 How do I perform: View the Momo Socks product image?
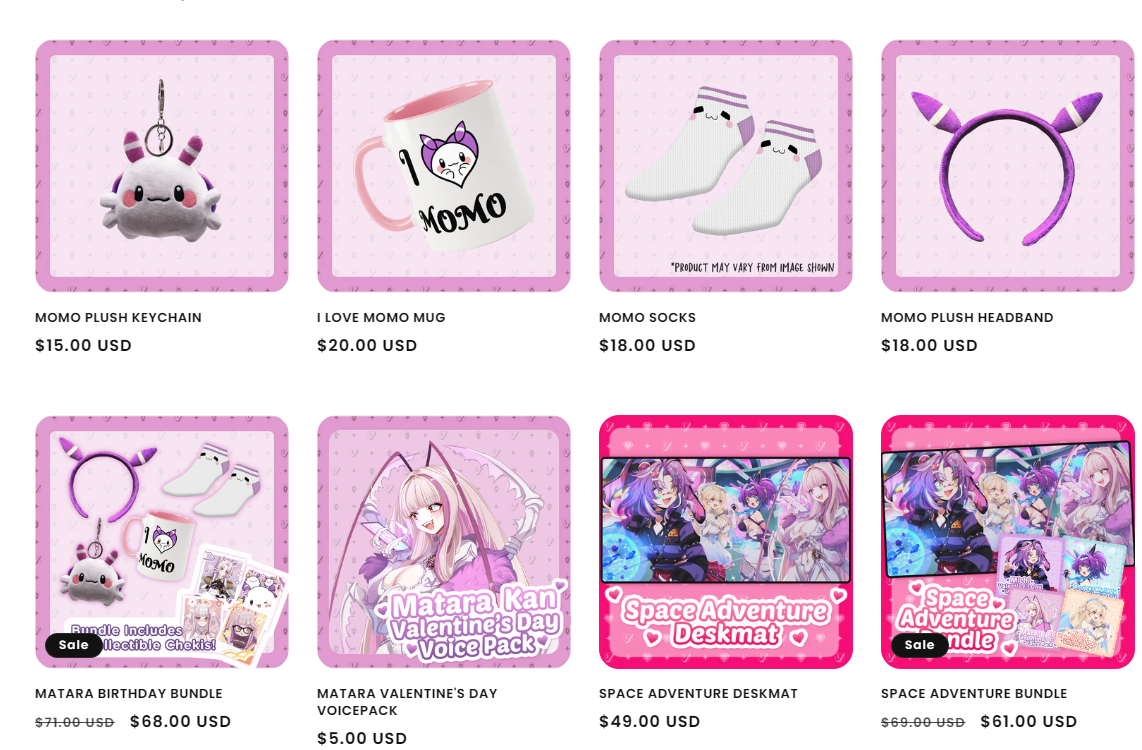[725, 166]
